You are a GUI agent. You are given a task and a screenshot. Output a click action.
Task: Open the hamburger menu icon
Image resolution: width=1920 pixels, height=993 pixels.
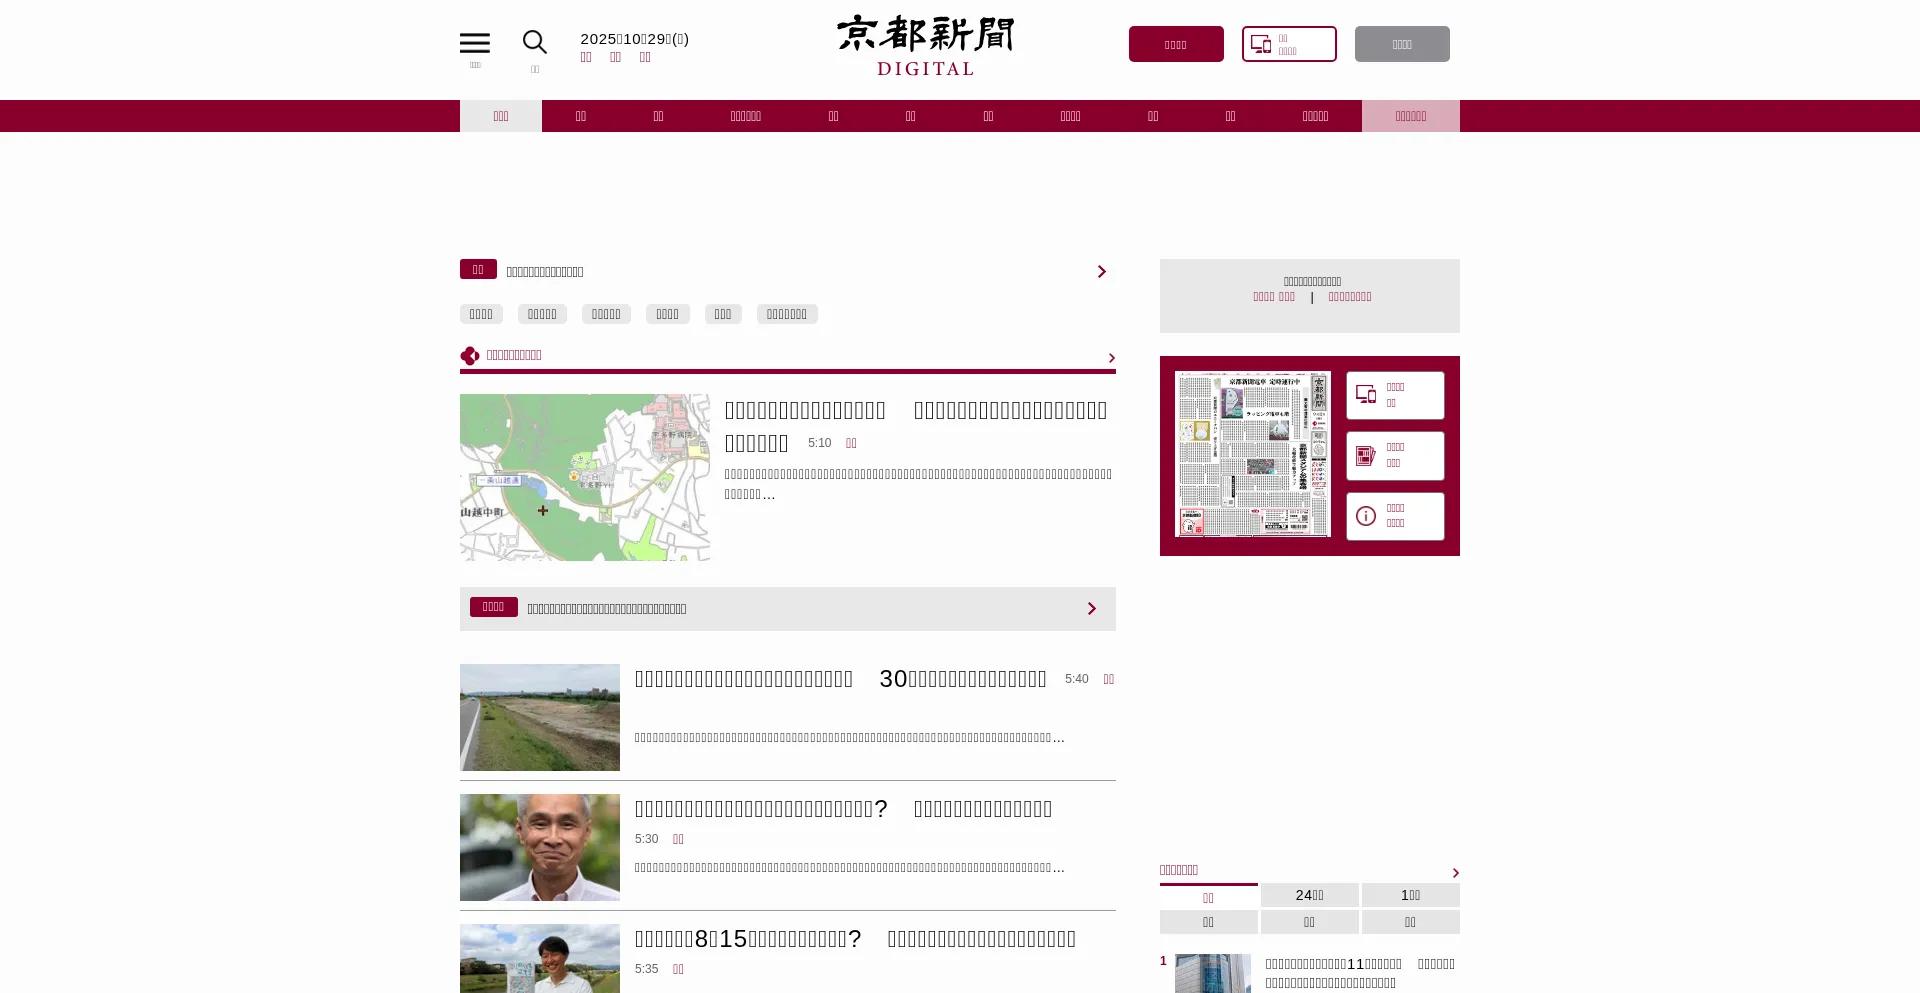(x=474, y=43)
